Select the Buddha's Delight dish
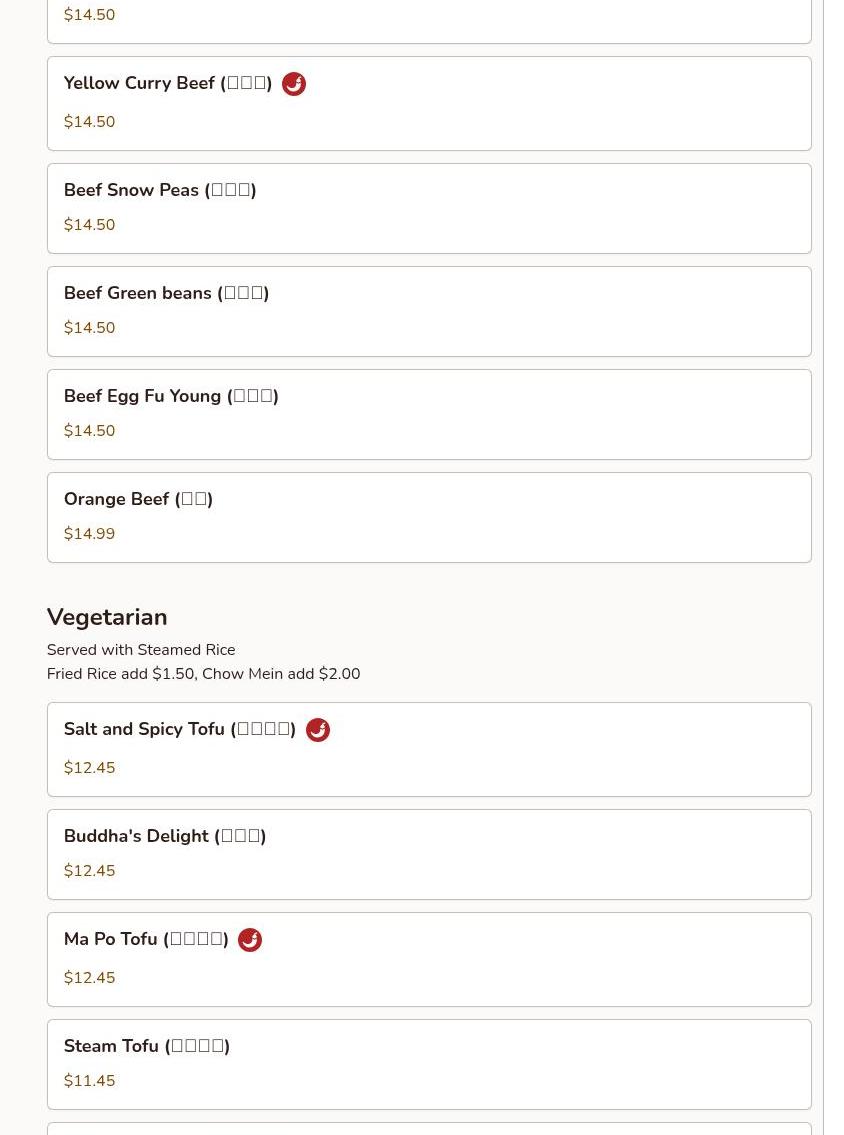The width and height of the screenshot is (844, 1135). click(x=165, y=836)
